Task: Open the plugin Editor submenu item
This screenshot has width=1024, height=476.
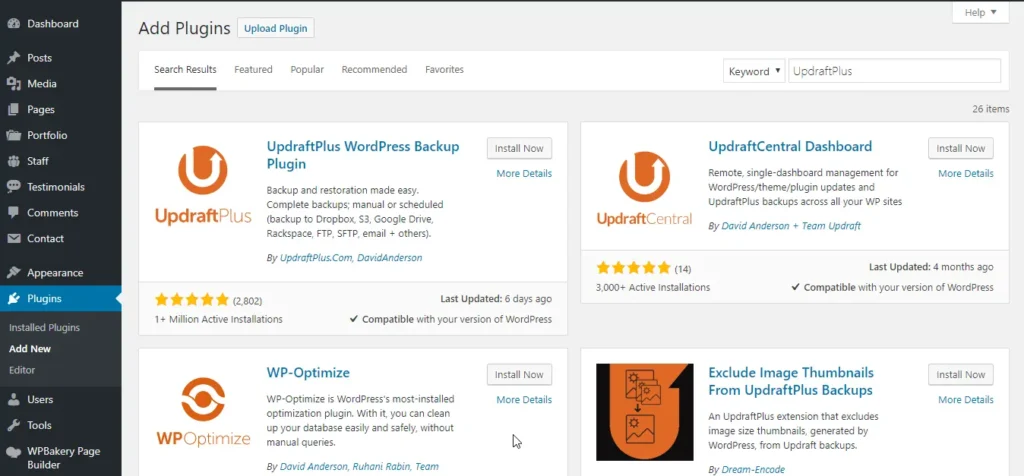Action: 22,370
